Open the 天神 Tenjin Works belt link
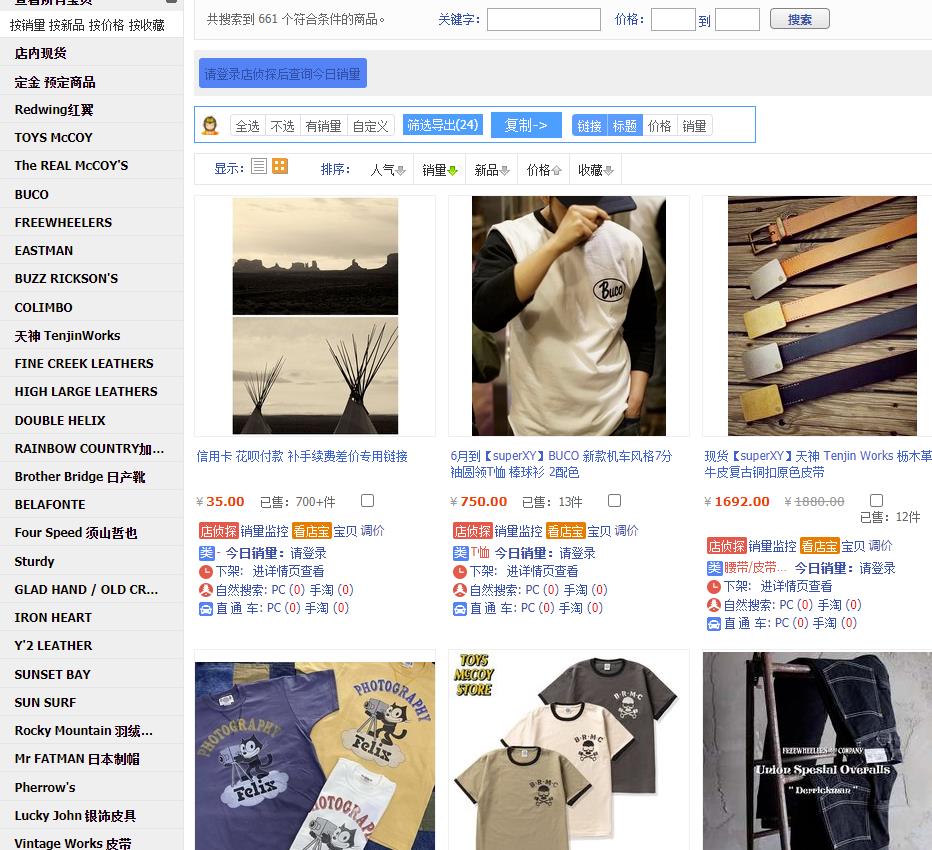 (x=818, y=464)
